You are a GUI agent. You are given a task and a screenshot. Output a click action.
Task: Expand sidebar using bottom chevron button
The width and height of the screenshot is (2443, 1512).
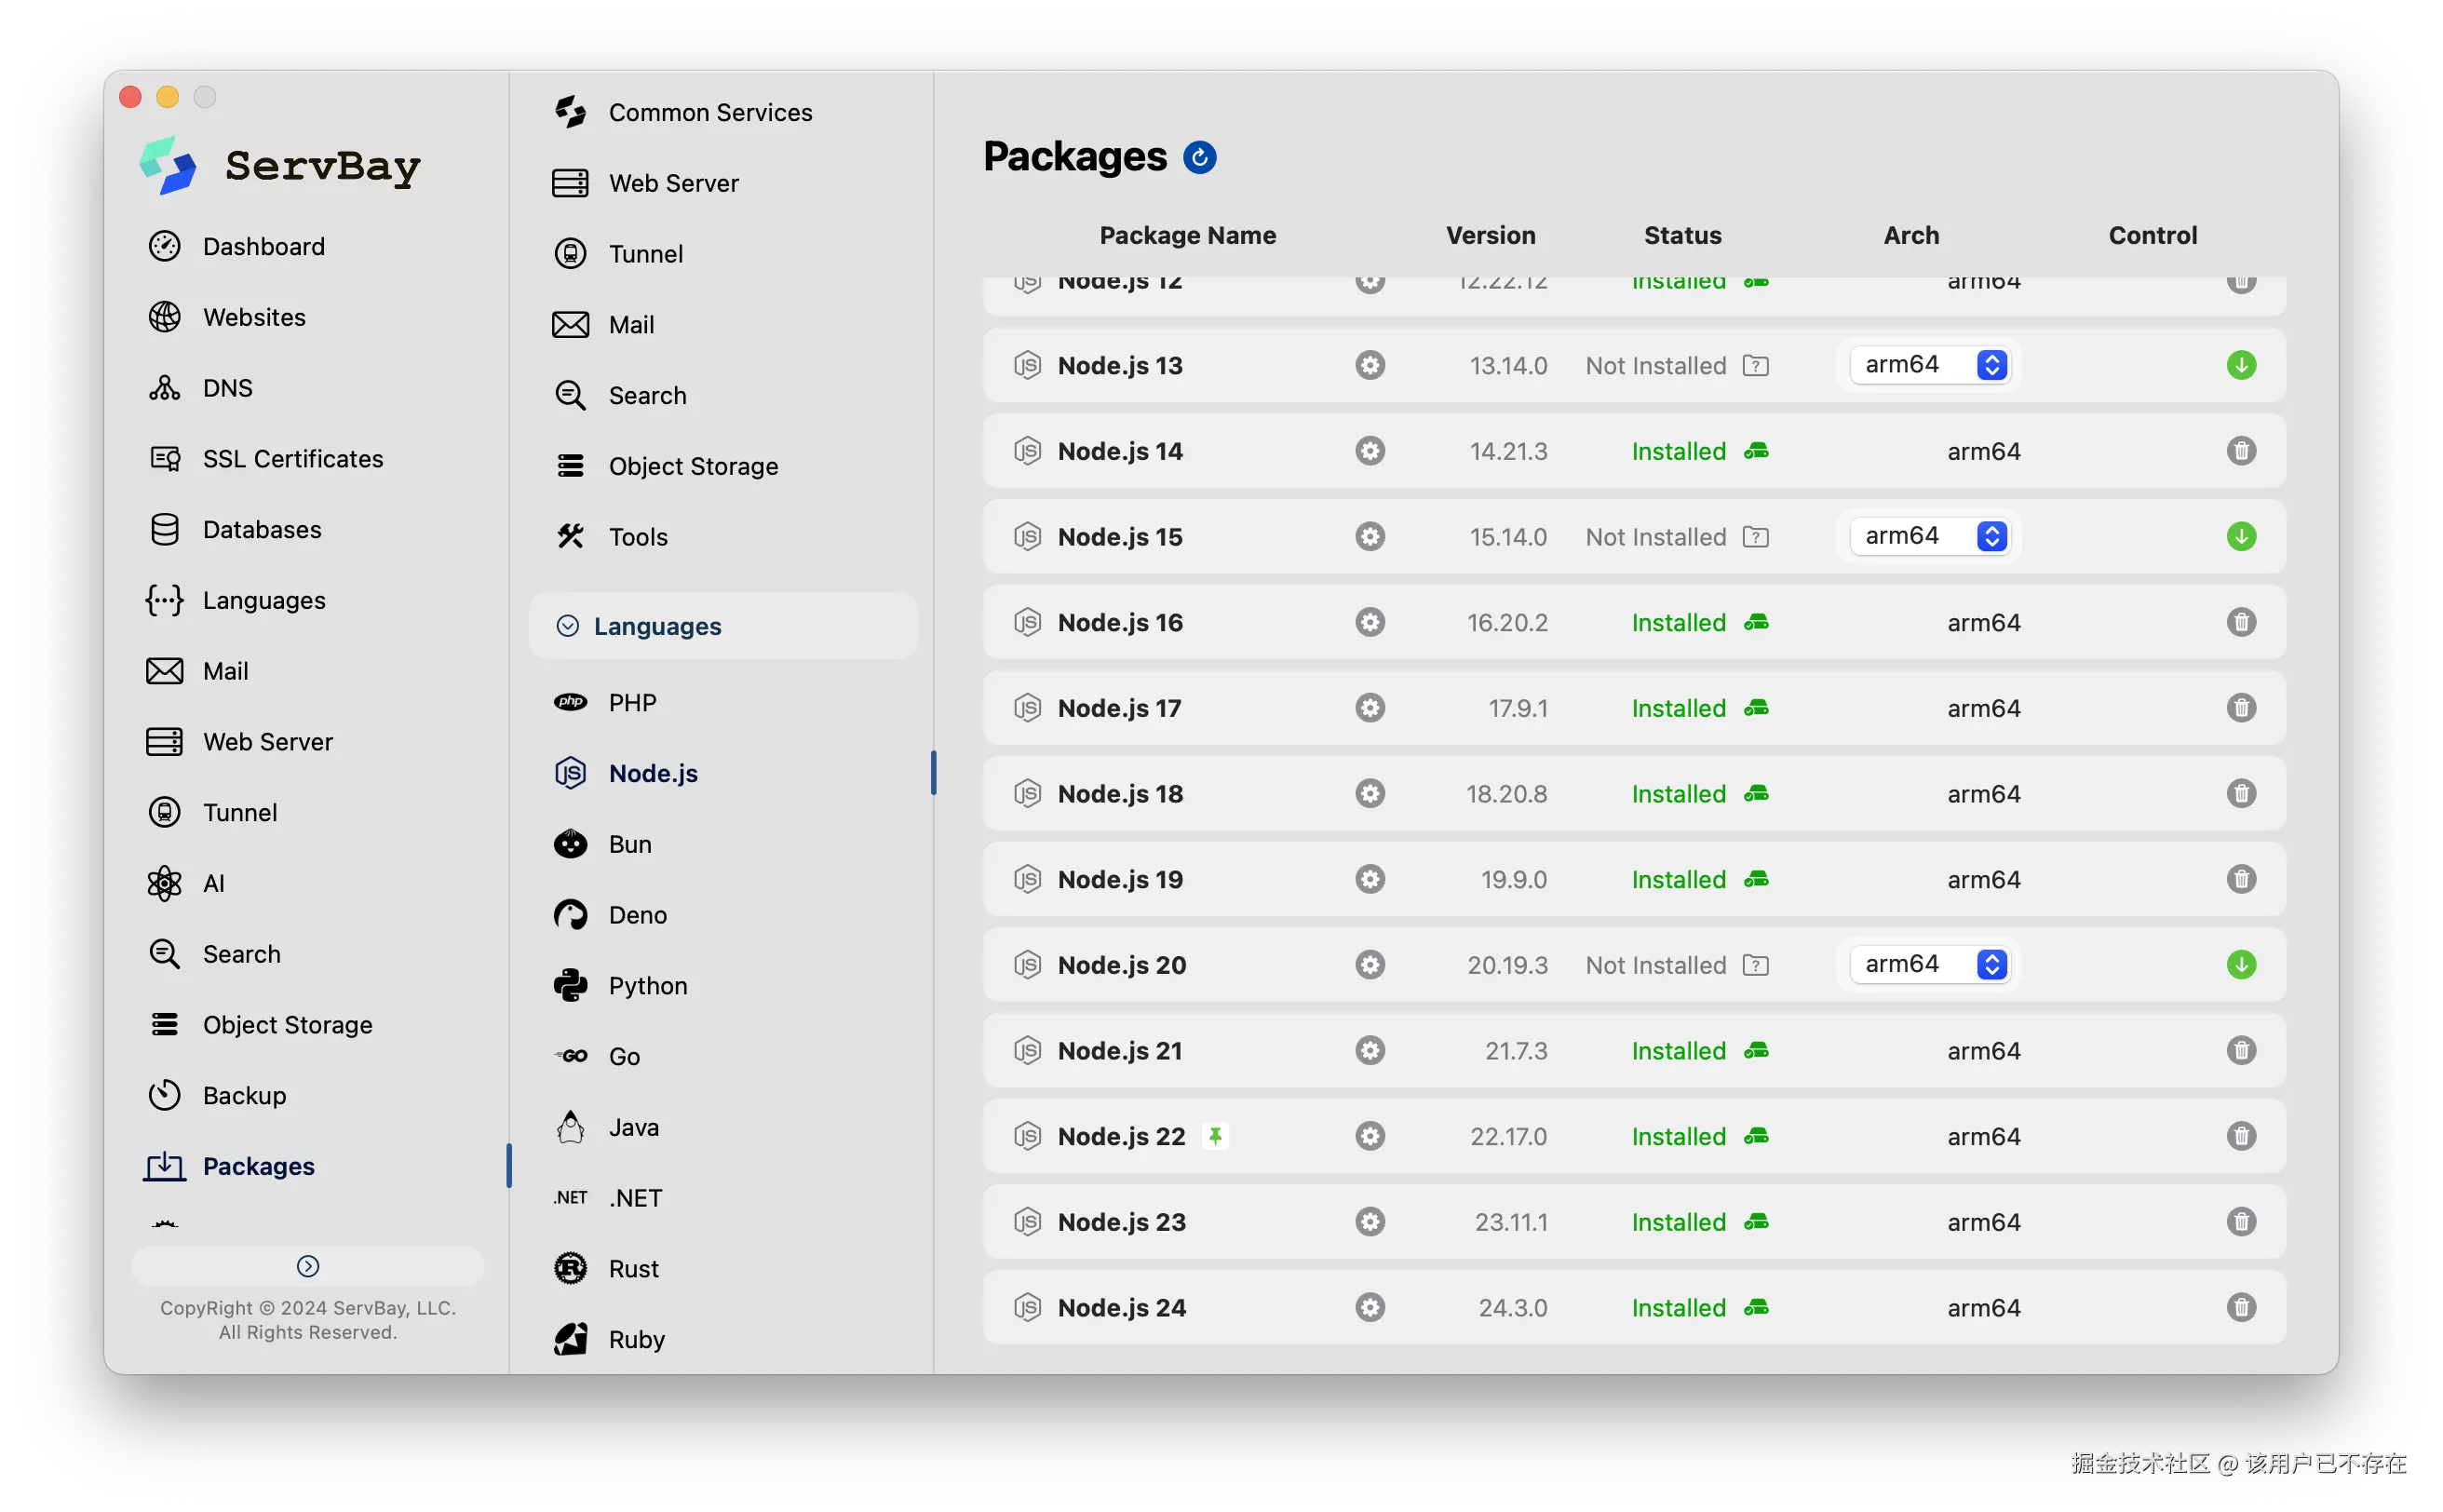pyautogui.click(x=308, y=1266)
